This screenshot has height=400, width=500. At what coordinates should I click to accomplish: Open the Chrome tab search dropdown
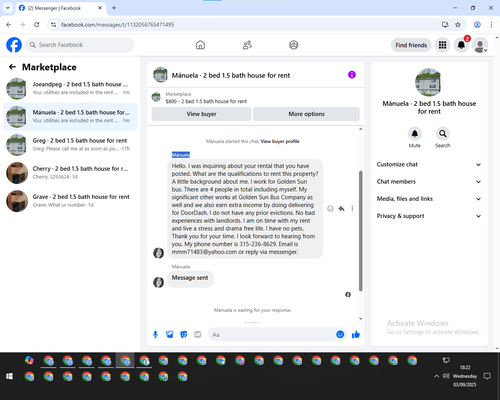8,8
